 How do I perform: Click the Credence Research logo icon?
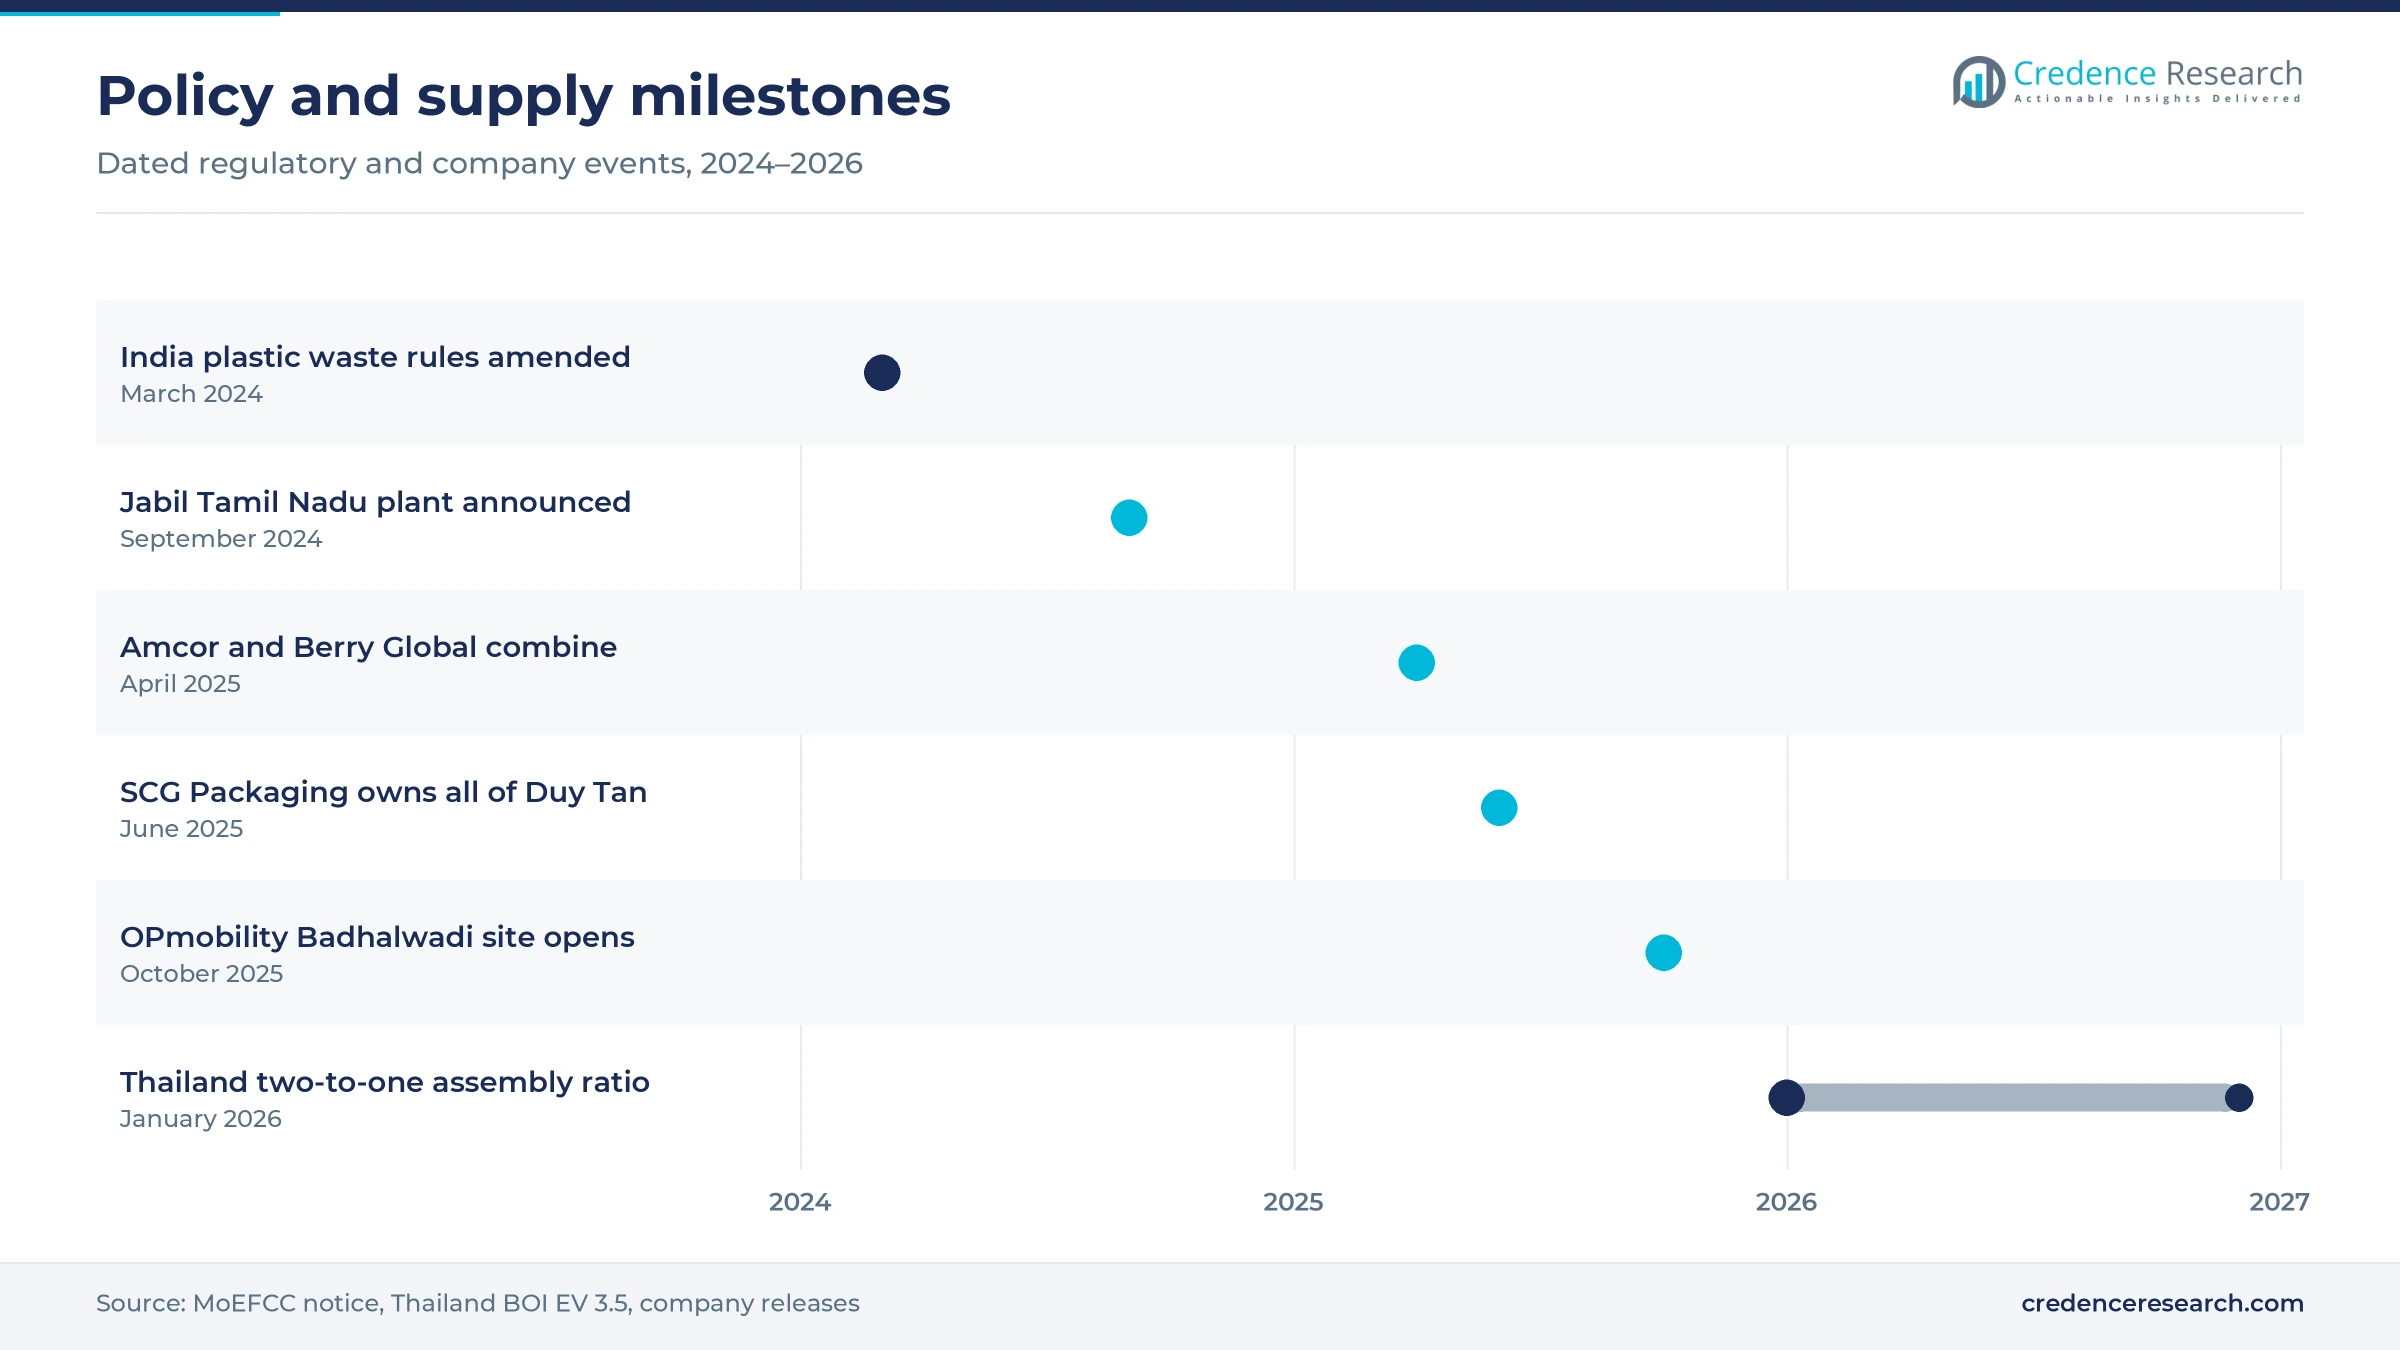pyautogui.click(x=1978, y=82)
